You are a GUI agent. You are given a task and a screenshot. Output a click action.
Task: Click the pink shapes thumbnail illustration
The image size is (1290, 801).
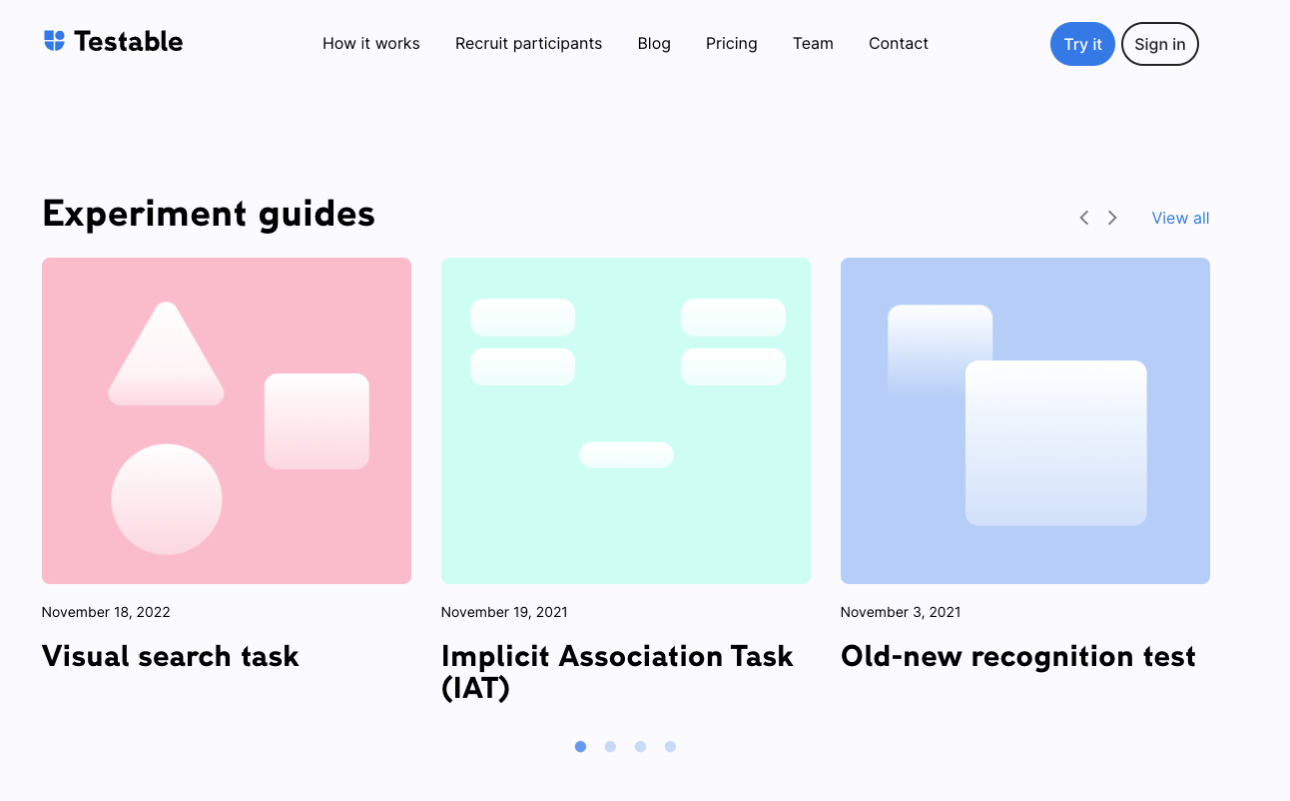pos(226,420)
